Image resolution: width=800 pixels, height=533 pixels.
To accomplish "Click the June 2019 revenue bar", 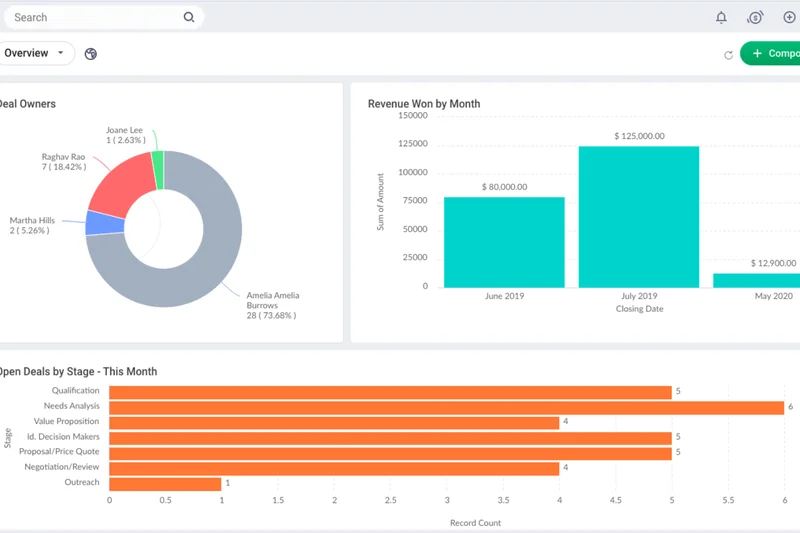I will tap(504, 242).
